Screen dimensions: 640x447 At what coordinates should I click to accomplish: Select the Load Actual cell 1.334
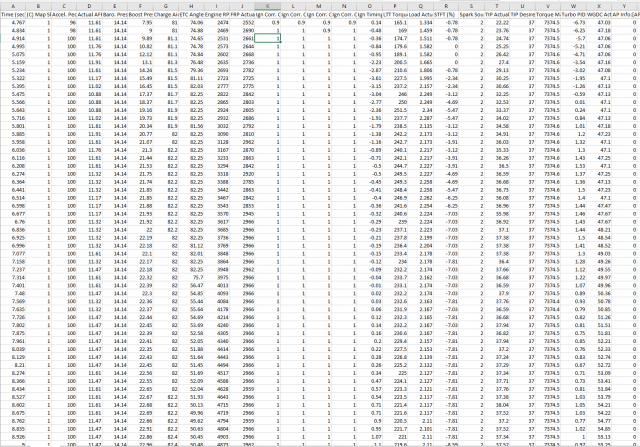point(420,22)
